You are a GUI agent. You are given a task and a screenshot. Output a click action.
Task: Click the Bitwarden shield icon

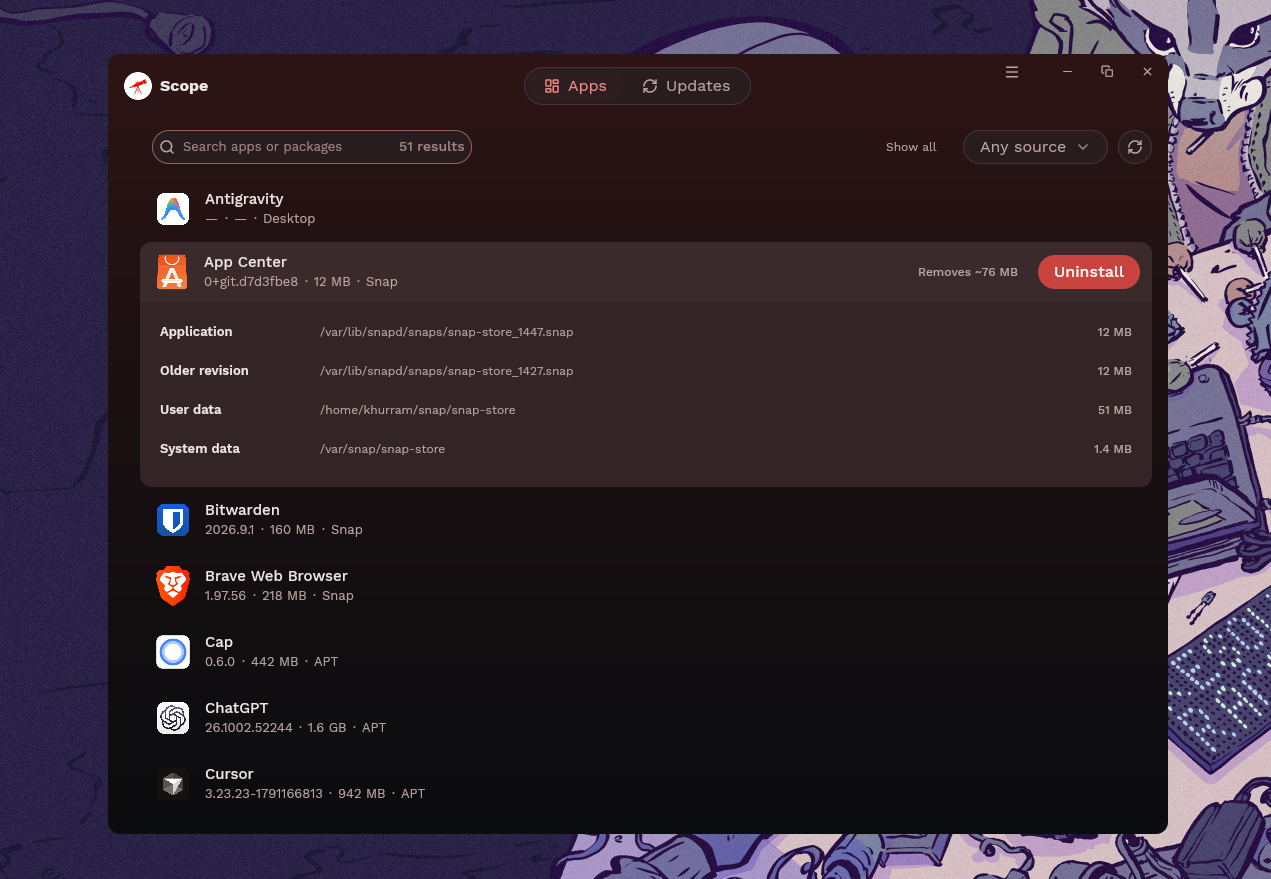pyautogui.click(x=173, y=520)
